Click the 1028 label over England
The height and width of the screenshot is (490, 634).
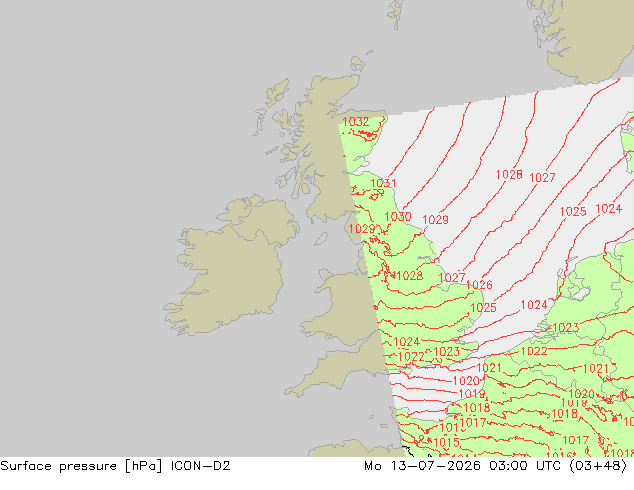click(410, 276)
